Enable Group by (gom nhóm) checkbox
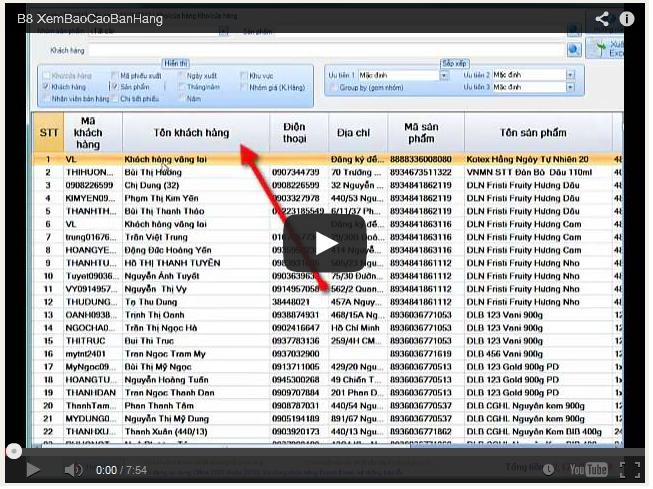 (334, 88)
